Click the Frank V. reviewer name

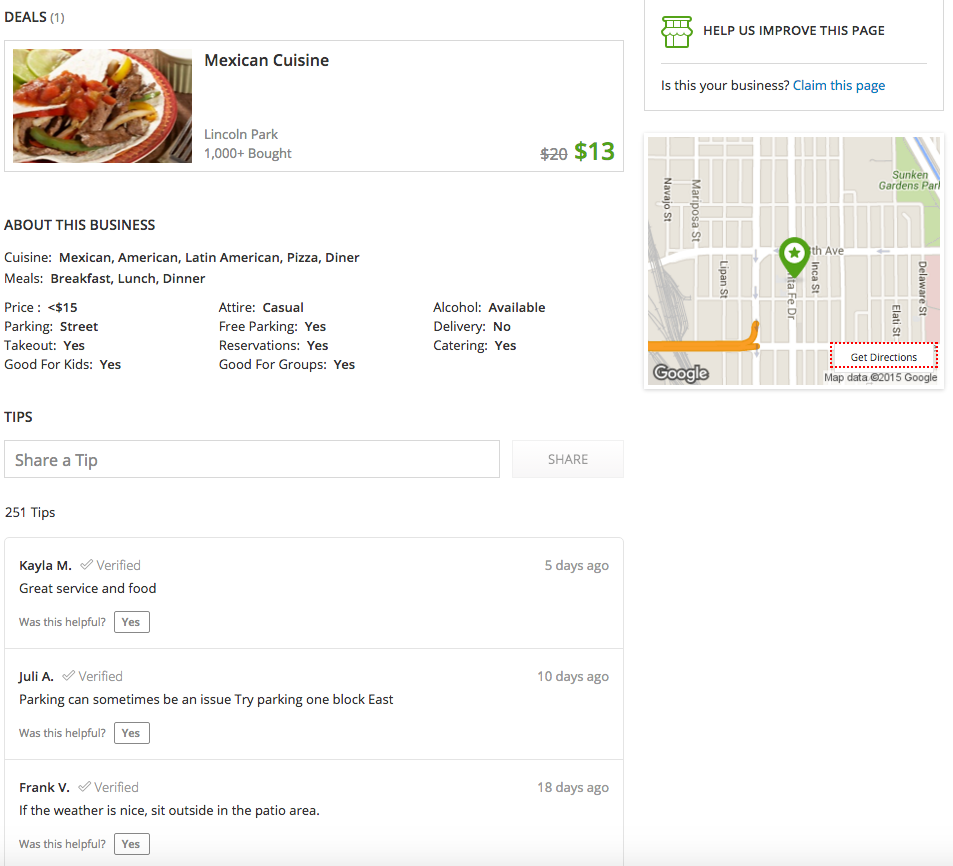click(x=44, y=787)
